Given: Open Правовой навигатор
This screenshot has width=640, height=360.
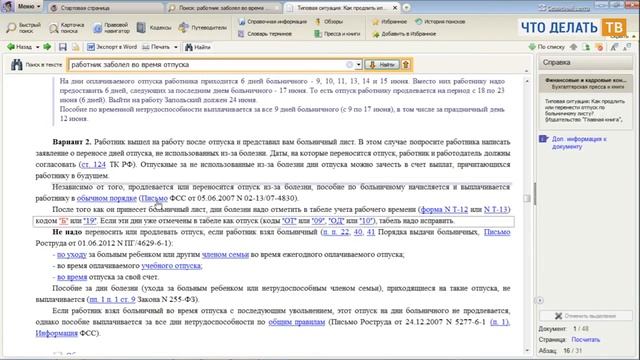Looking at the screenshot, I should click(111, 28).
